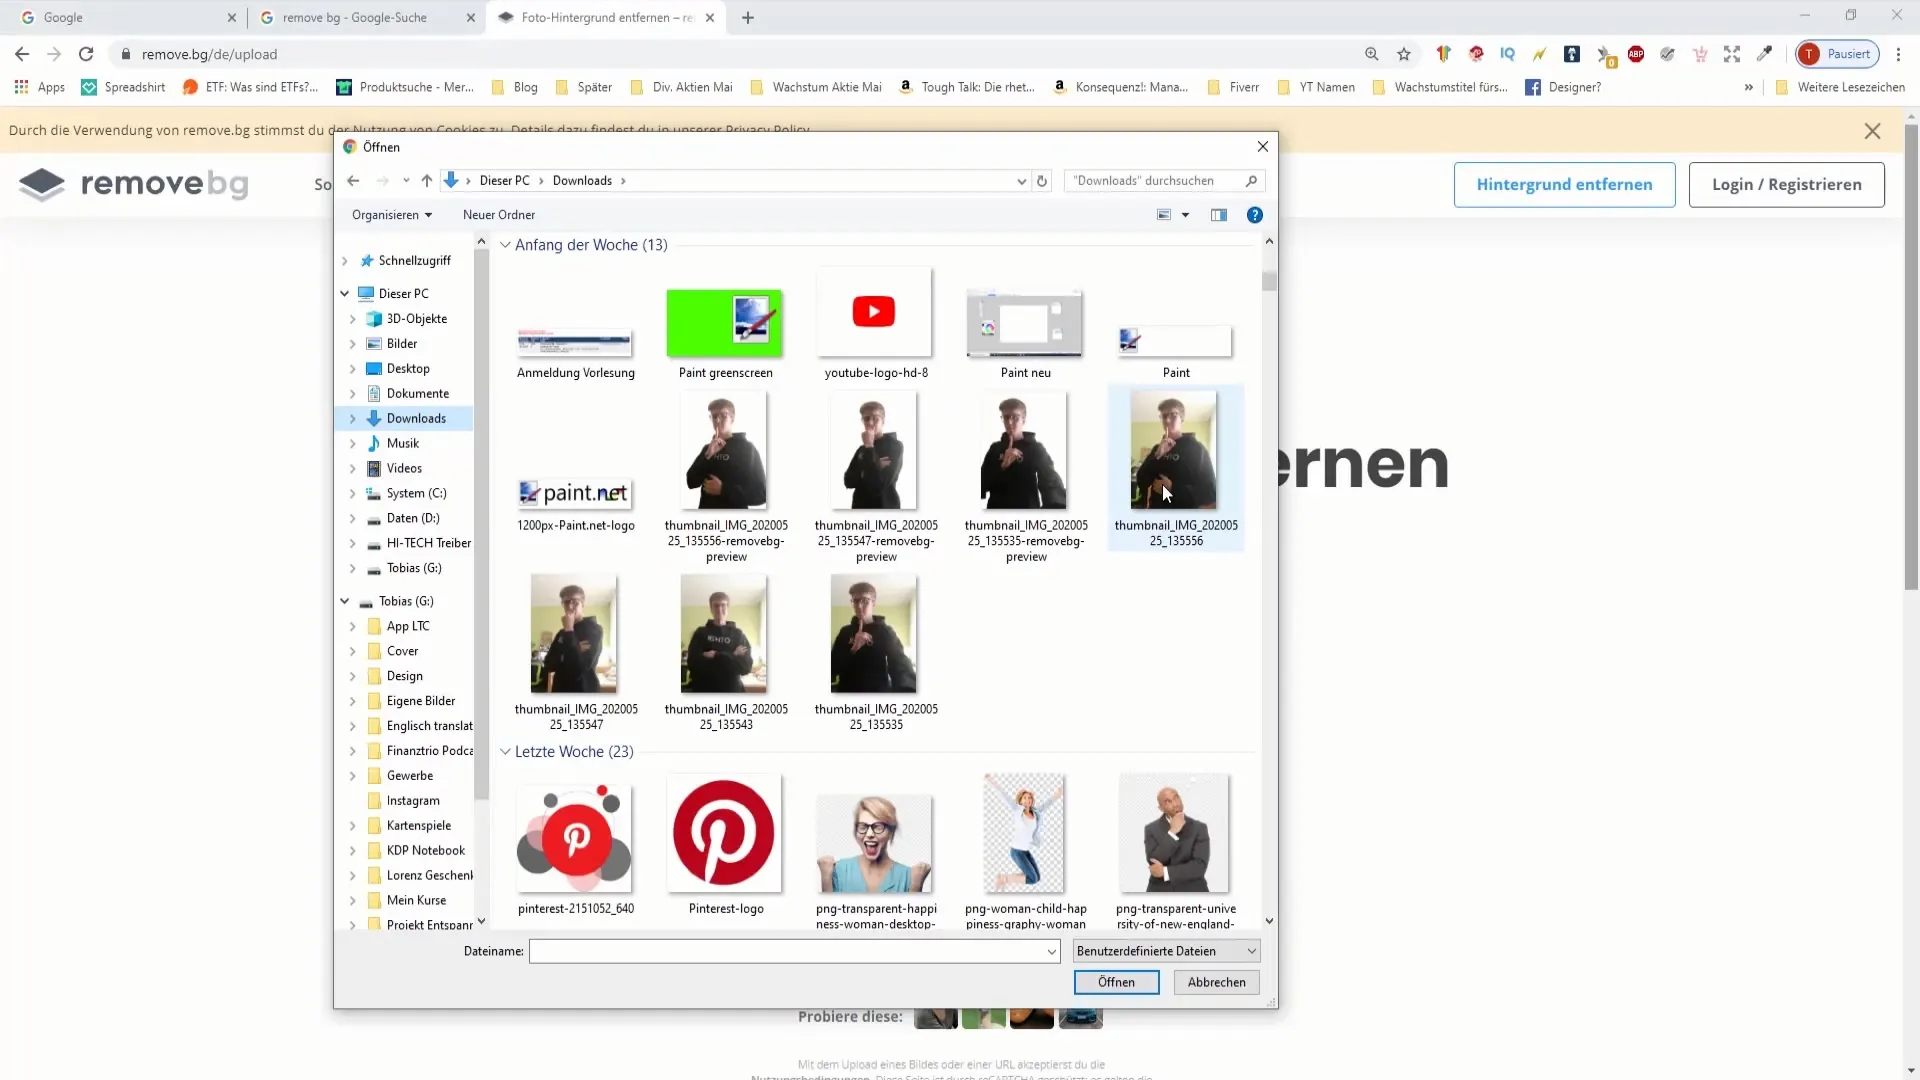1920x1080 pixels.
Task: Click the Abbrechen button
Action: point(1216,982)
